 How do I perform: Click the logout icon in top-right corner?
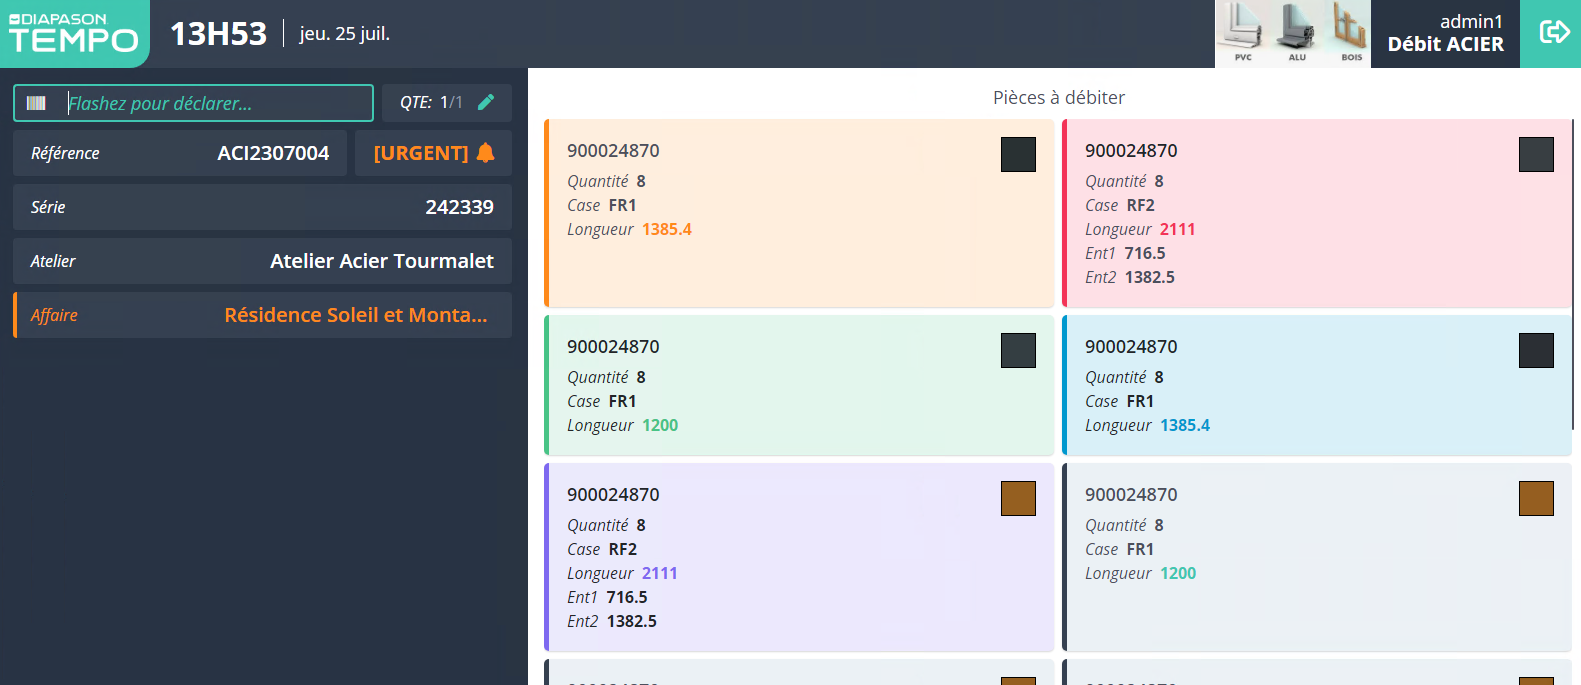[x=1553, y=32]
